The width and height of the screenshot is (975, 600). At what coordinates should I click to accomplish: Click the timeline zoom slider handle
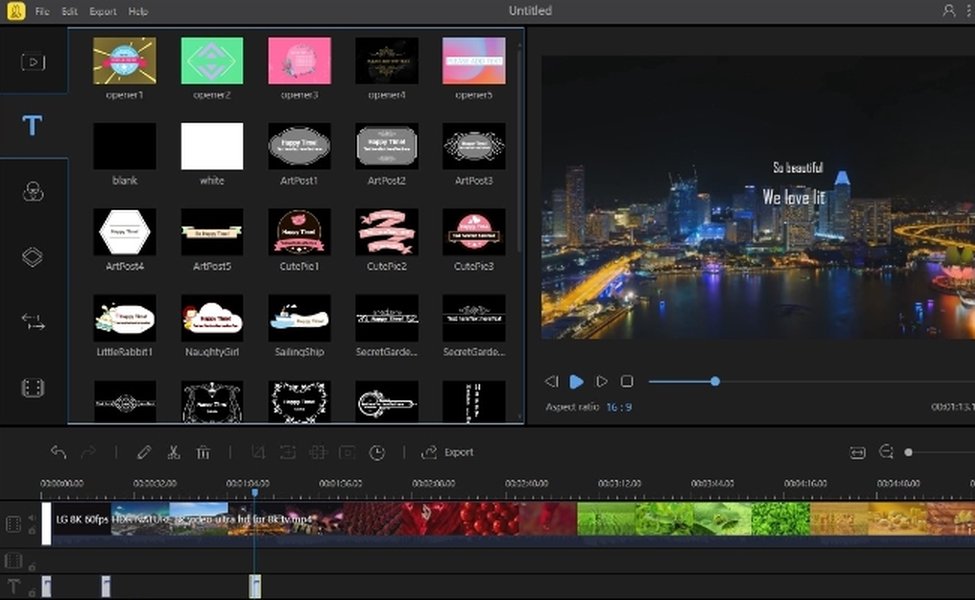(908, 452)
